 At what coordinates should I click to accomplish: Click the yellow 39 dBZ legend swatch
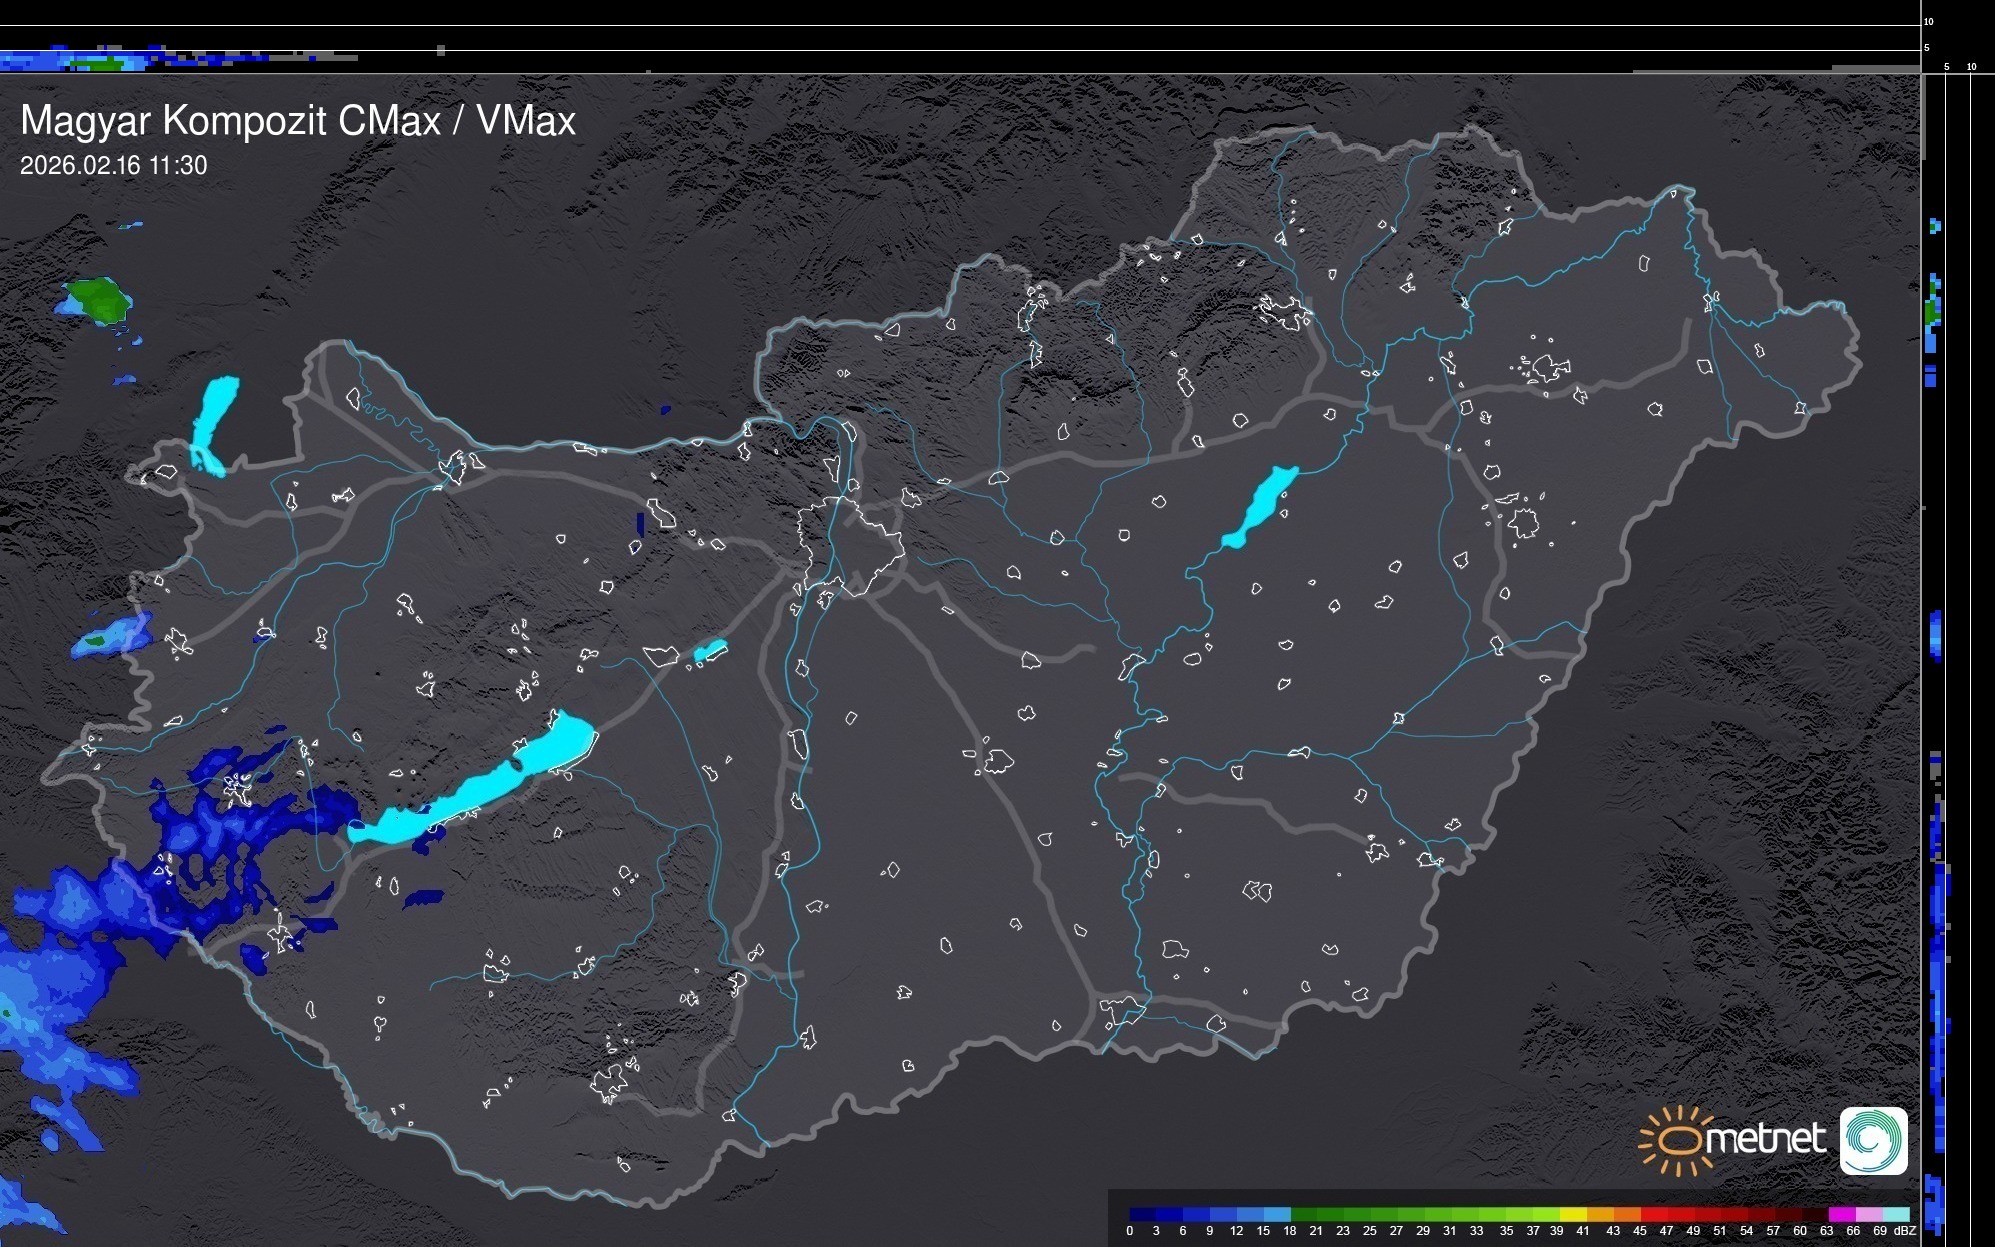point(1572,1214)
